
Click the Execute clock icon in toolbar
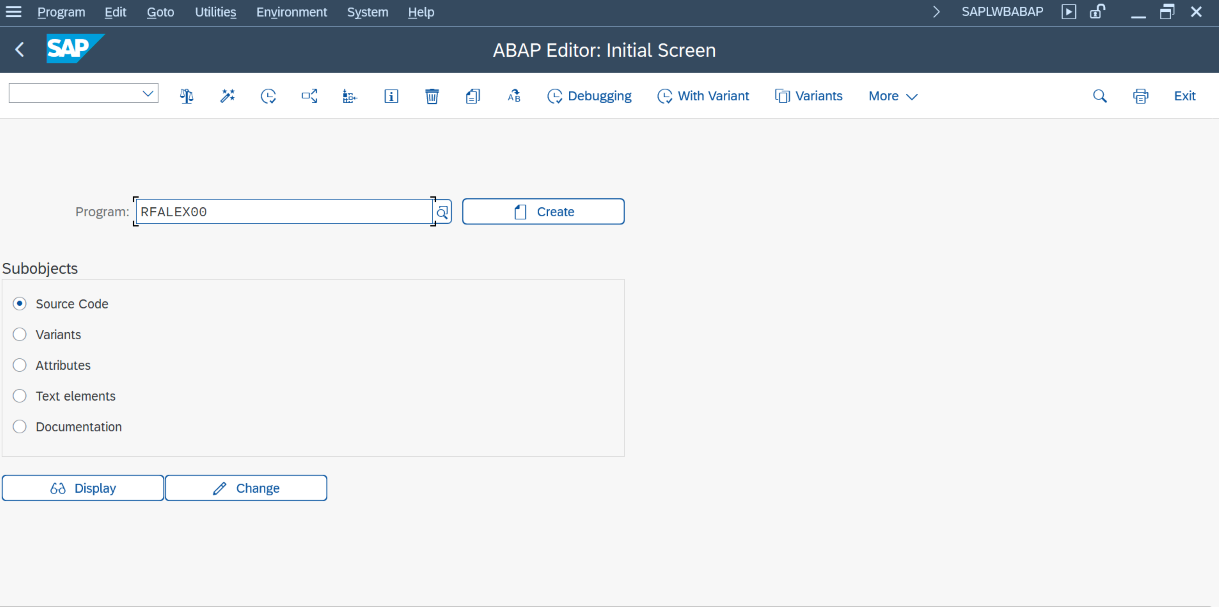[268, 96]
